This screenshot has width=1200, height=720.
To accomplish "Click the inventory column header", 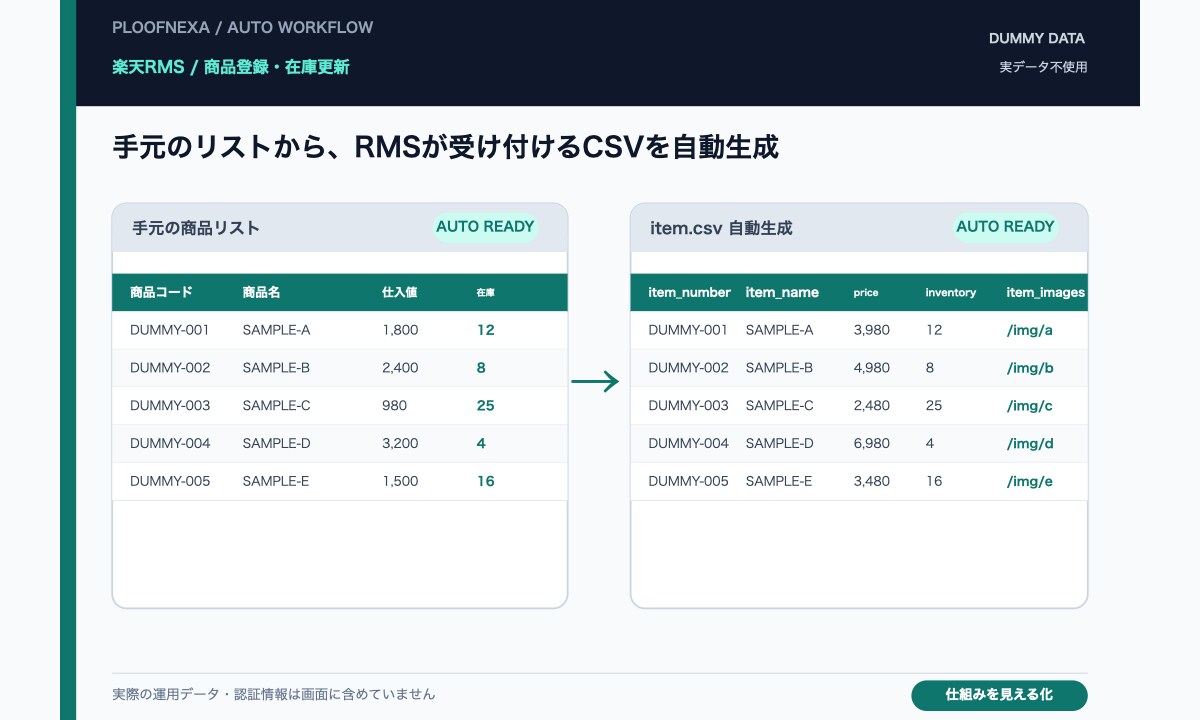I will coord(950,293).
